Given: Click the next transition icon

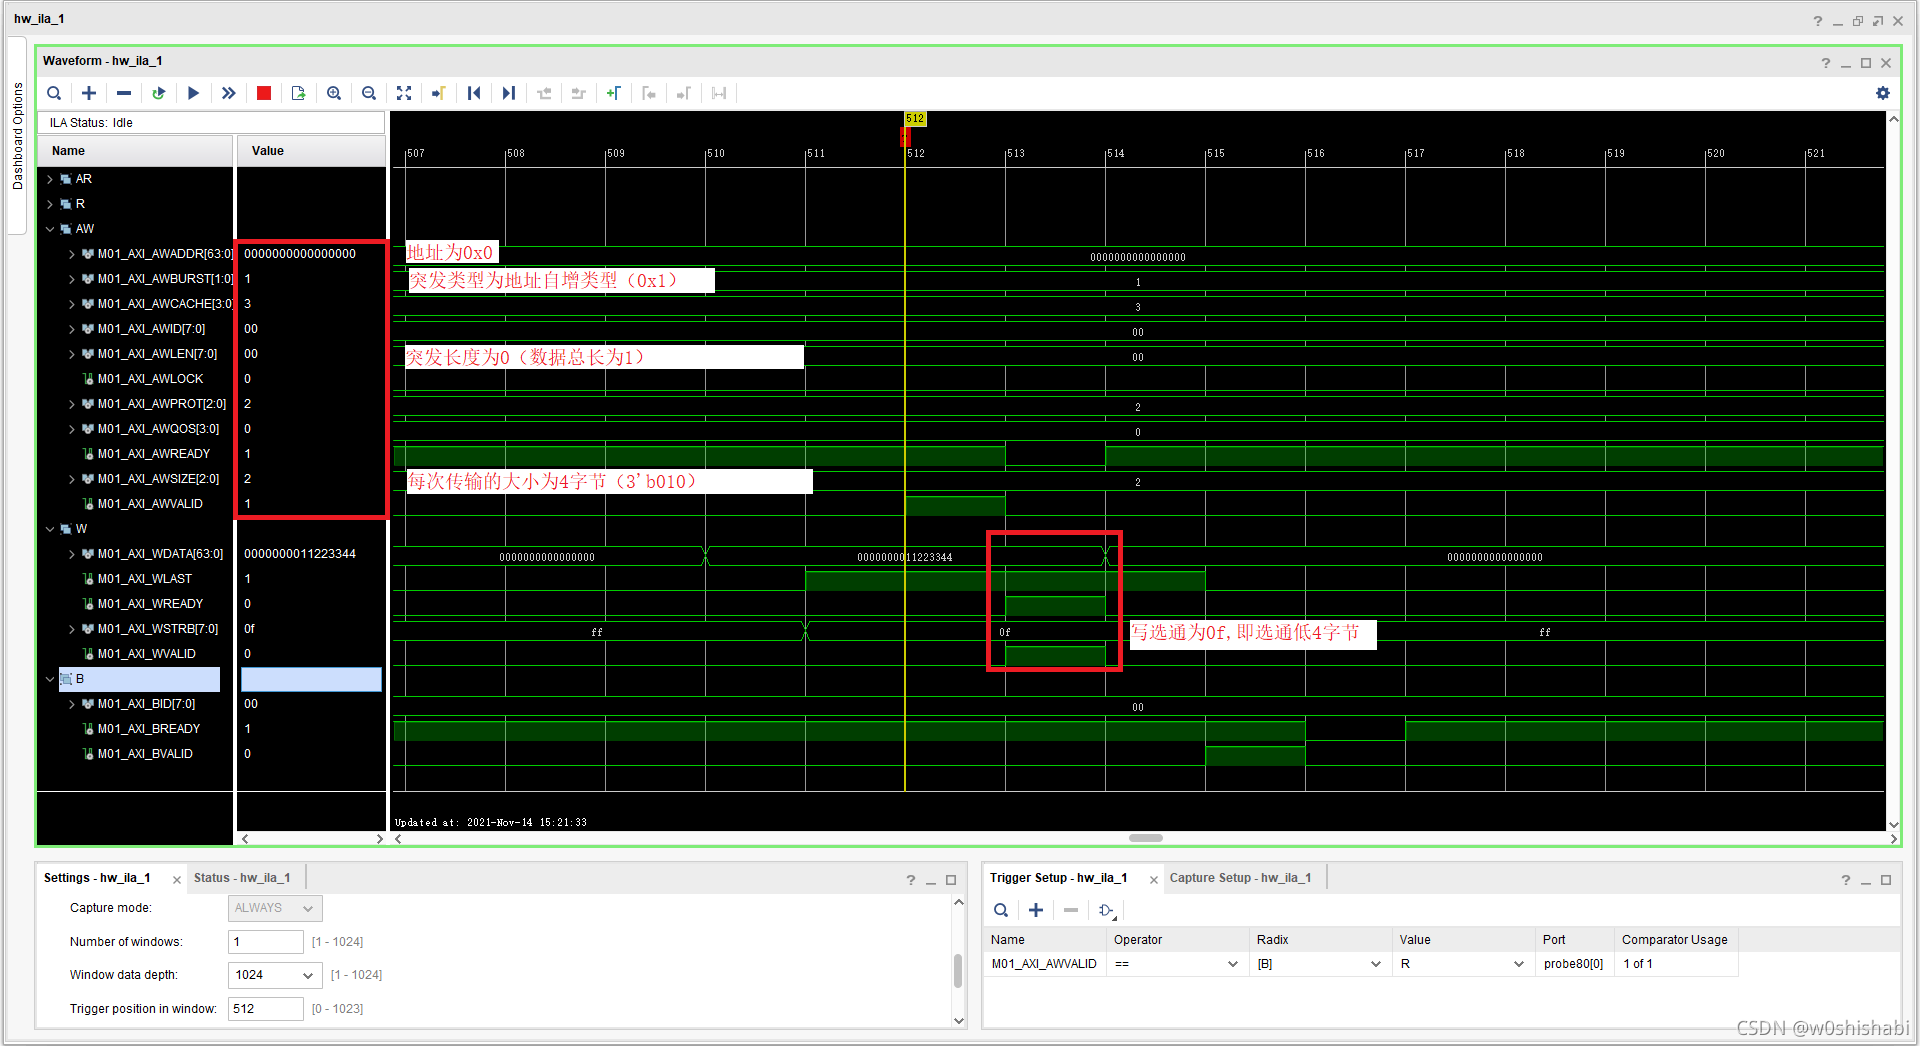Looking at the screenshot, I should [578, 93].
